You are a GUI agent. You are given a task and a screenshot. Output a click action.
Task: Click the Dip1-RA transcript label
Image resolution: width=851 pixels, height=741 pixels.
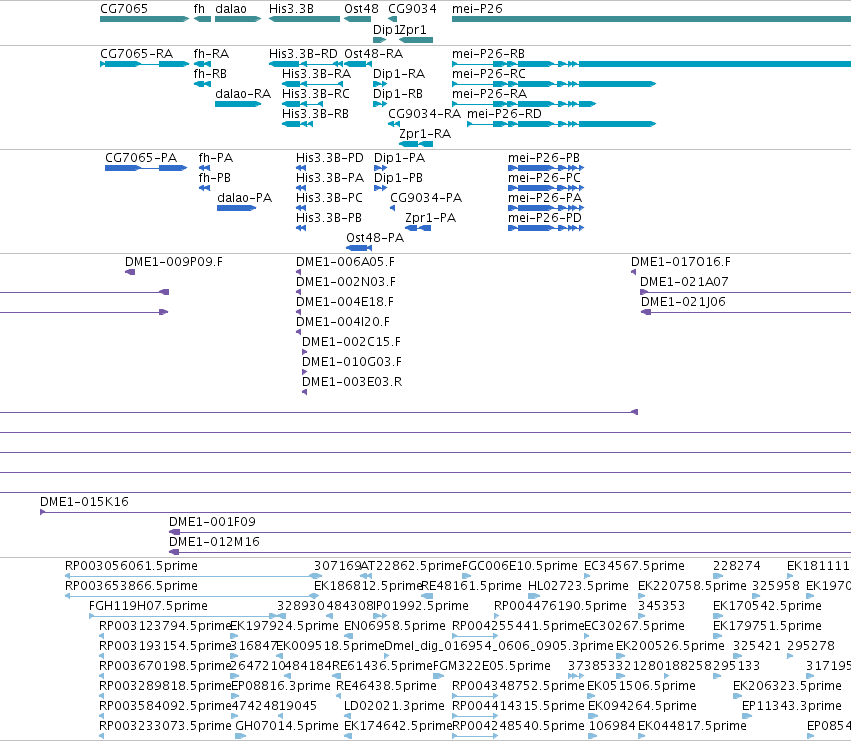click(x=399, y=74)
